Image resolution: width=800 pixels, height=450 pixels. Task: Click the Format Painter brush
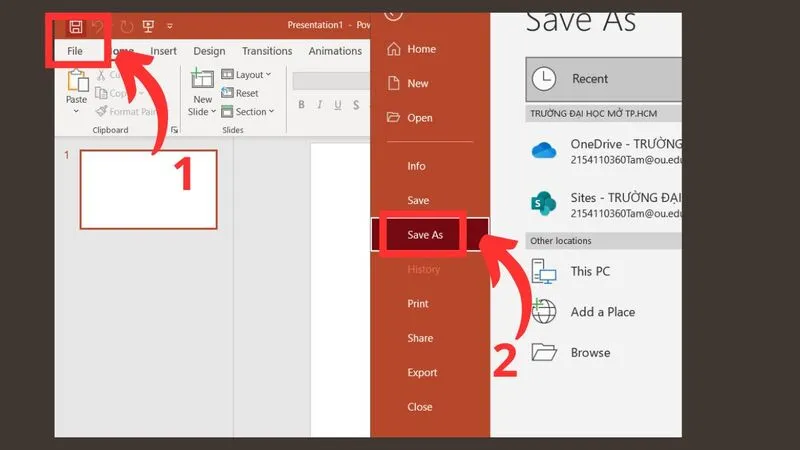coord(102,111)
